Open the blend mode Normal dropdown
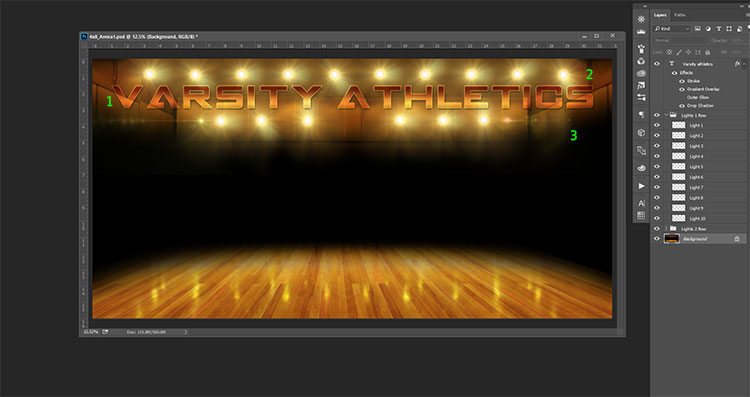 (681, 41)
